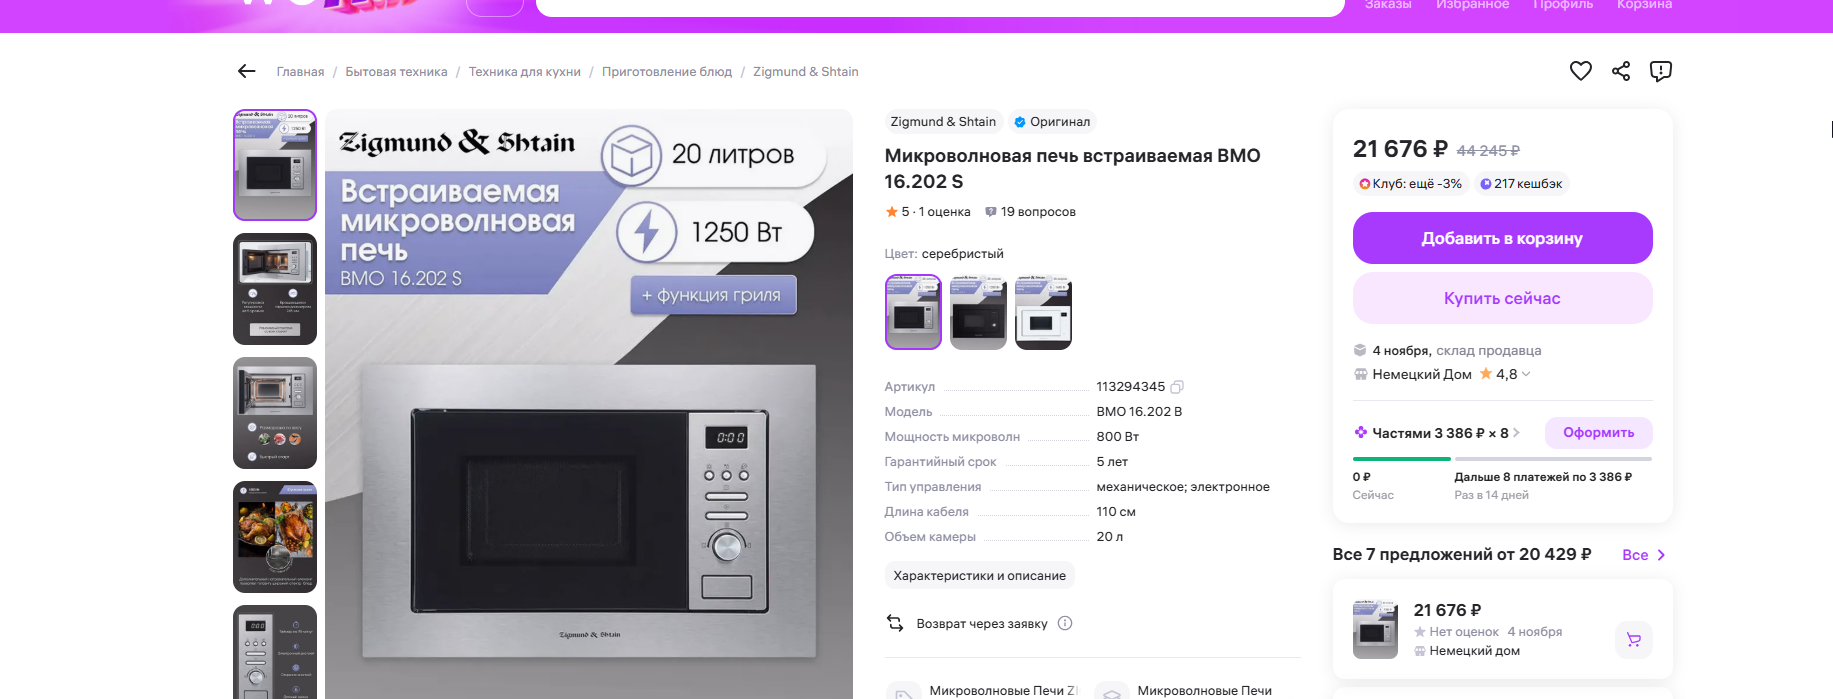Copy article number 113294345

[x=1177, y=387]
